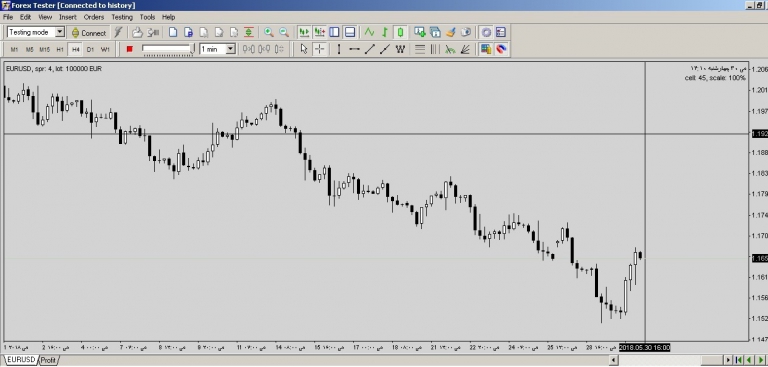Screen dimensions: 768x367
Task: Toggle the H4 timeframe button
Action: click(75, 49)
